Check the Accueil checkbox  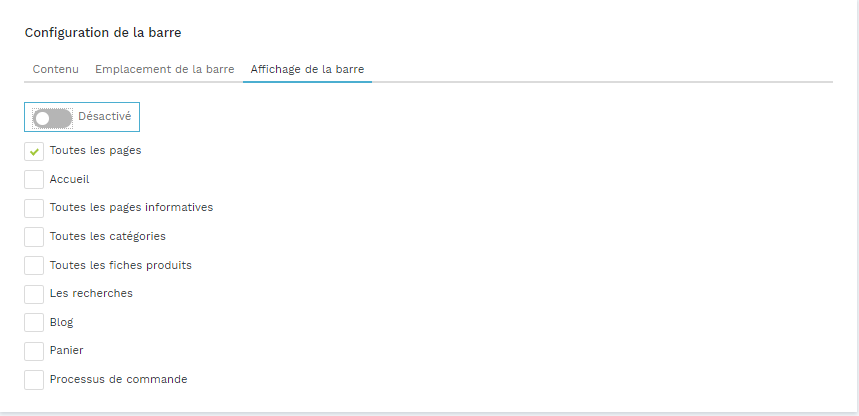click(x=34, y=180)
